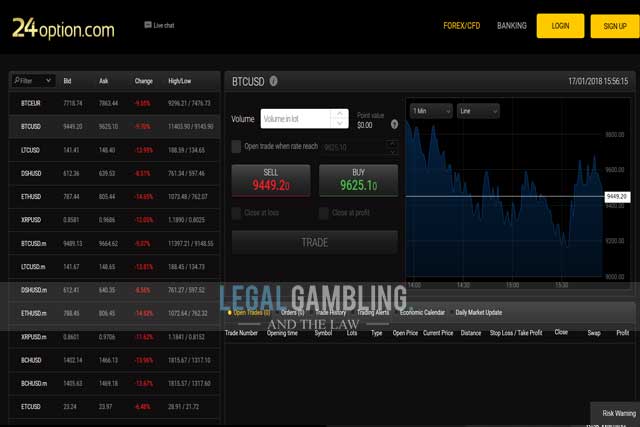Open the Filter dropdown
The image size is (640, 427).
coord(33,81)
